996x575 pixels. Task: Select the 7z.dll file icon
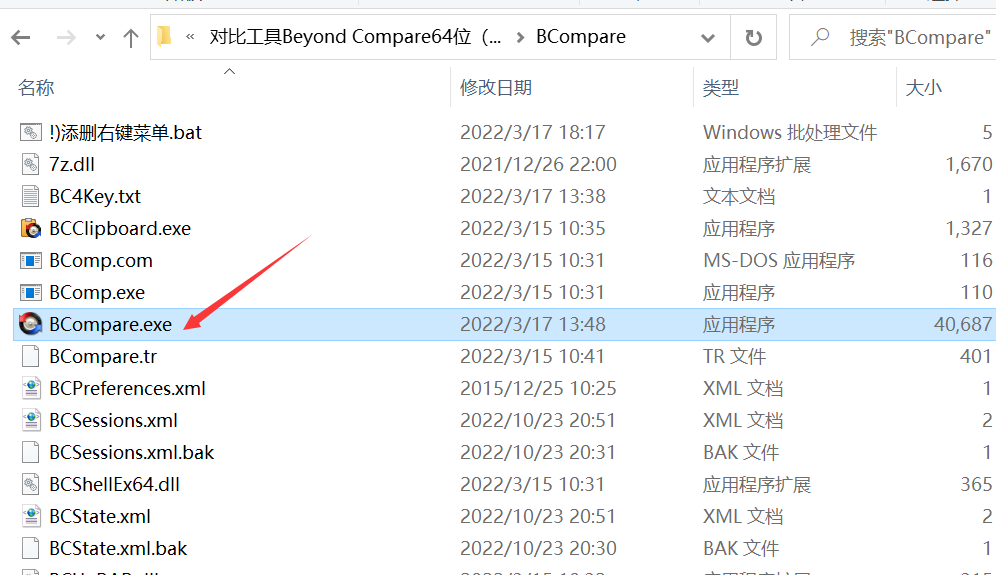click(30, 164)
